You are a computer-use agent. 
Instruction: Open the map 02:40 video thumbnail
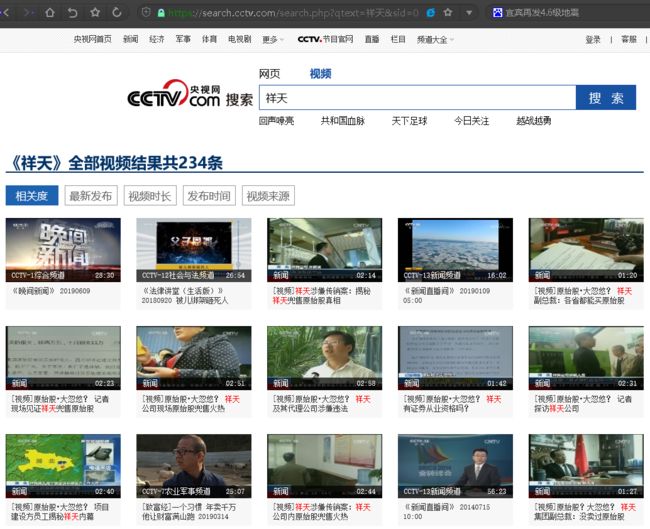click(x=63, y=466)
